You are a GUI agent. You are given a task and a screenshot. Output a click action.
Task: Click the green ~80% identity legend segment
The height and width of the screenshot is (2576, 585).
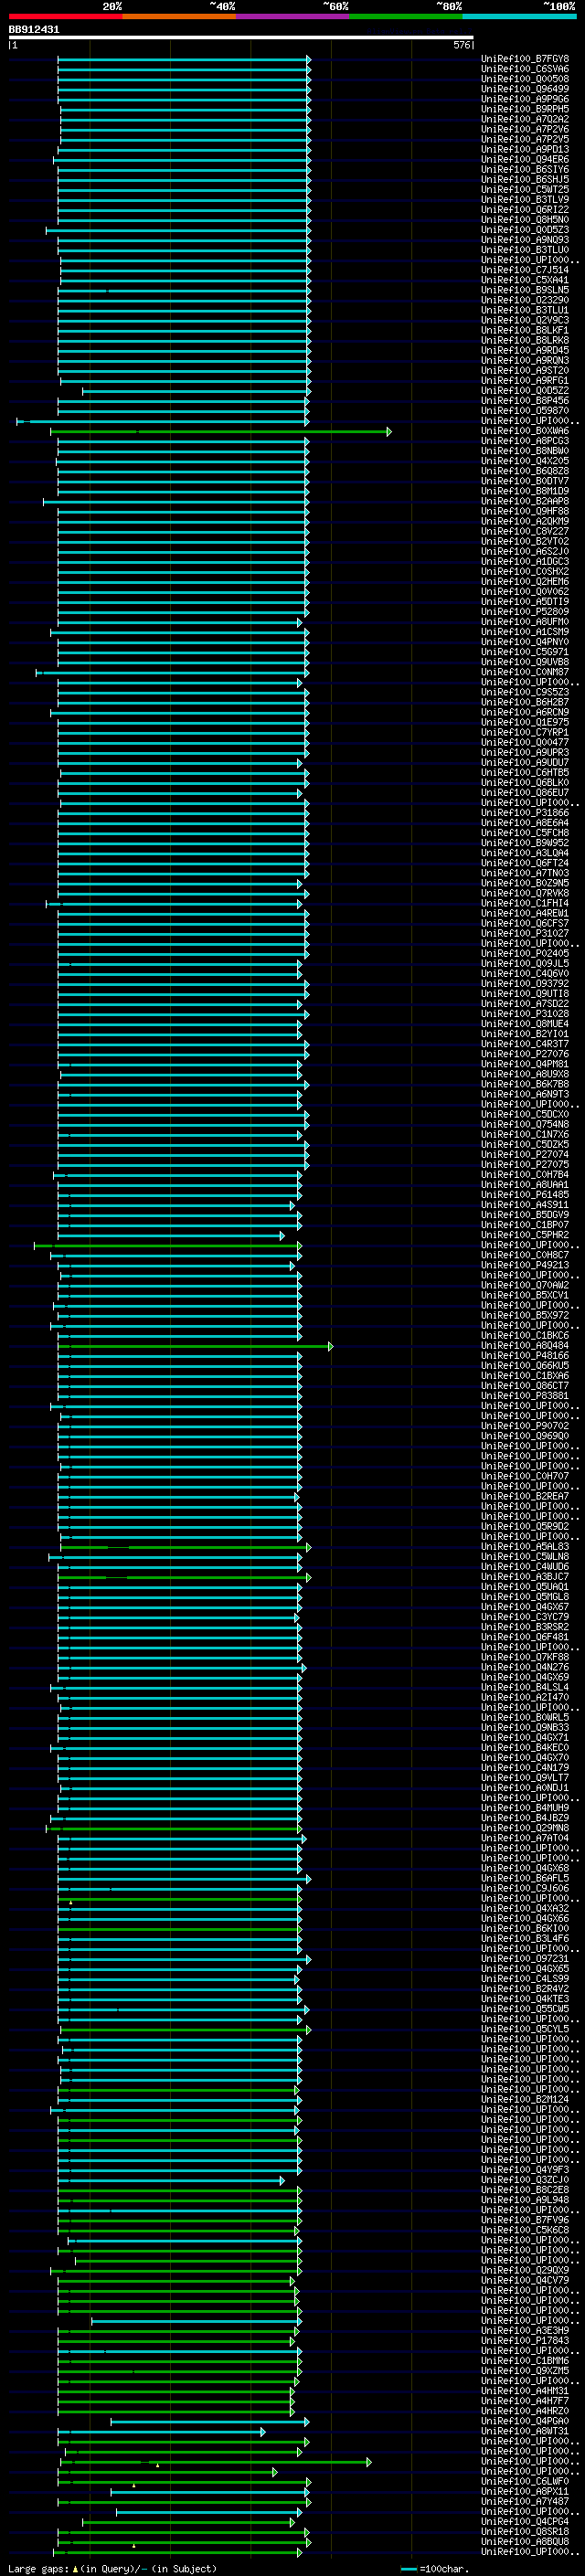(x=406, y=17)
